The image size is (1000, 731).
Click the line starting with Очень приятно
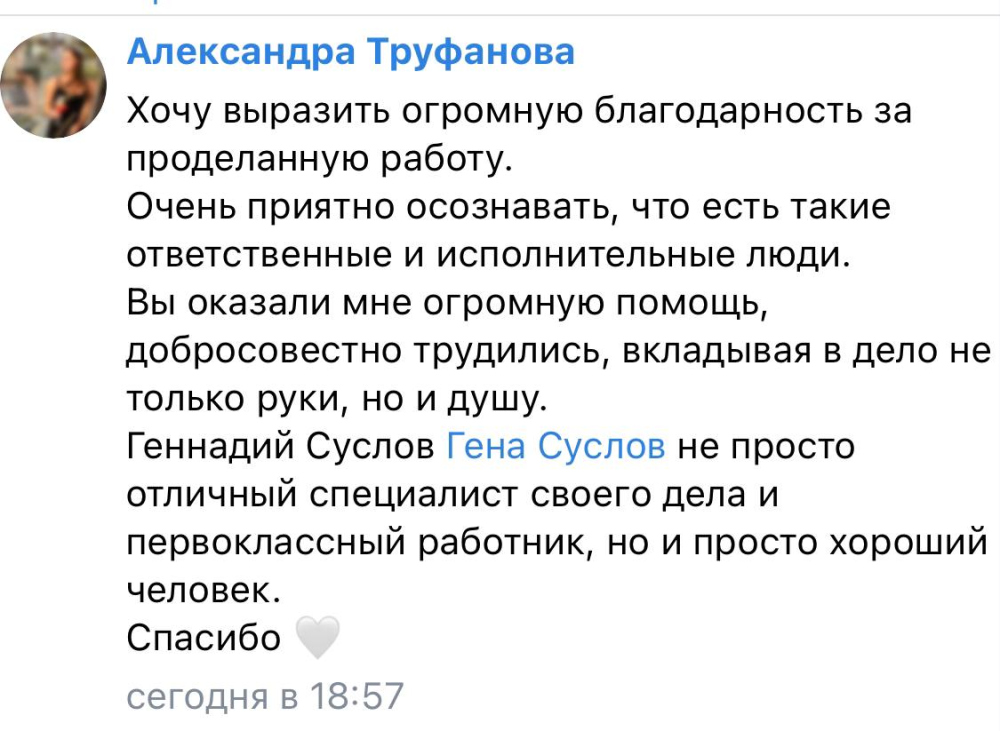pos(508,207)
